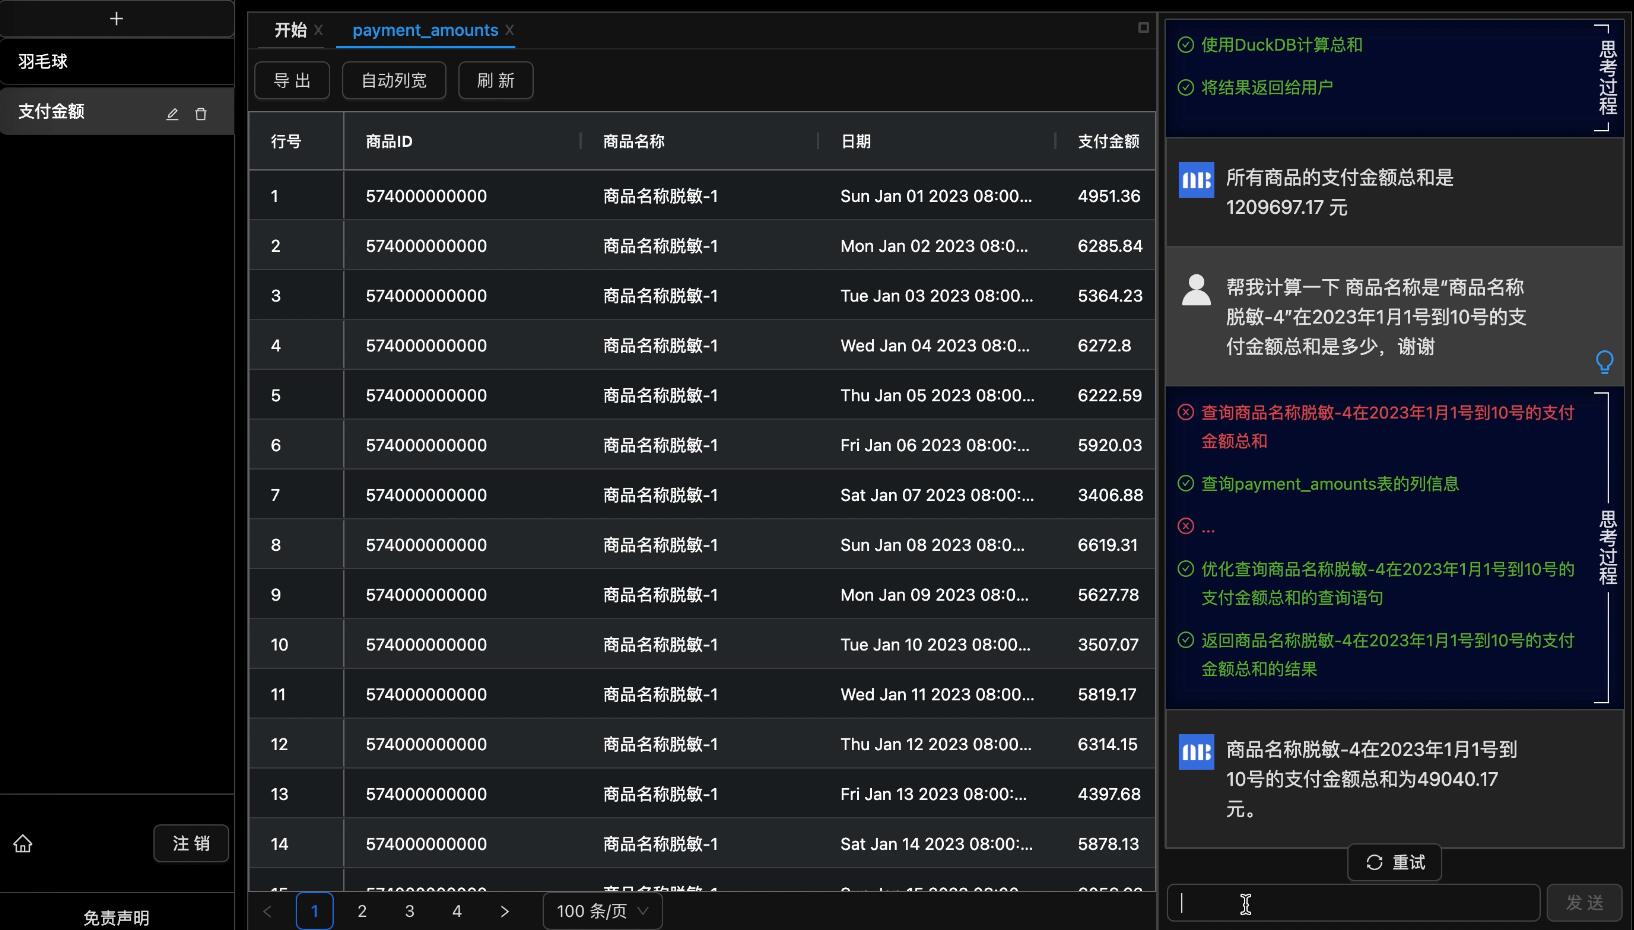Open the 100 条/页 page size dropdown

coord(602,911)
